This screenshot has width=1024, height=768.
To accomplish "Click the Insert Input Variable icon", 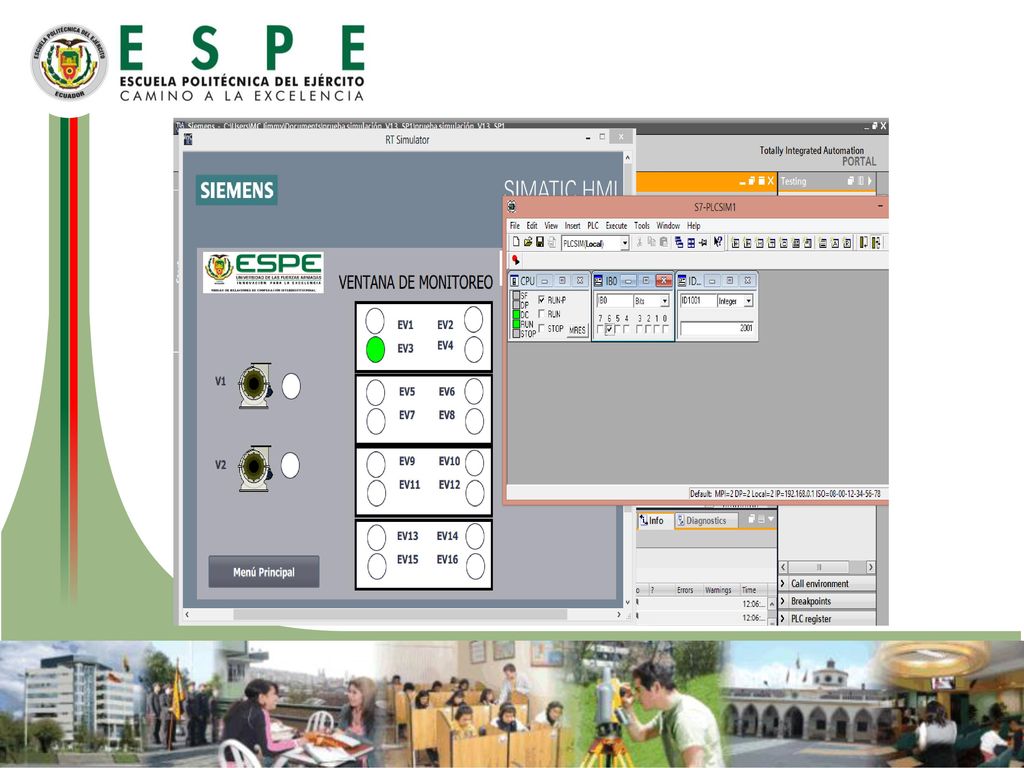I will tap(735, 243).
